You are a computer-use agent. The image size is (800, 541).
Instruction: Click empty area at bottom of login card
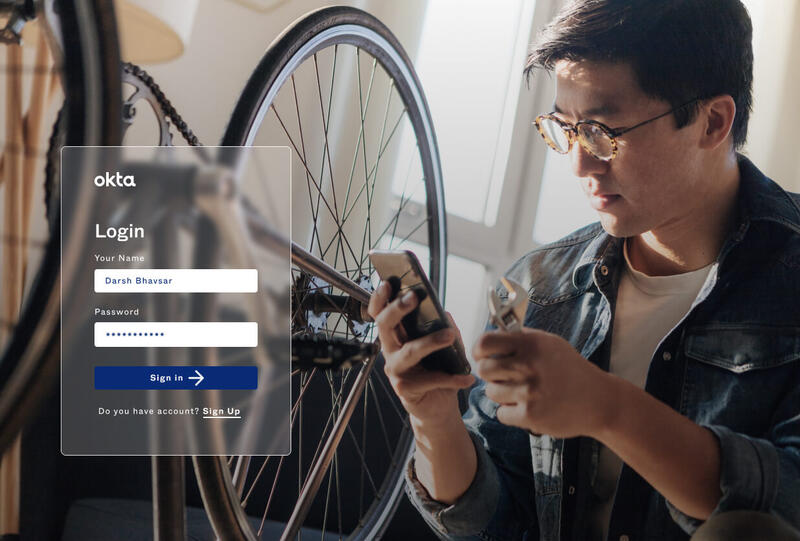tap(176, 436)
